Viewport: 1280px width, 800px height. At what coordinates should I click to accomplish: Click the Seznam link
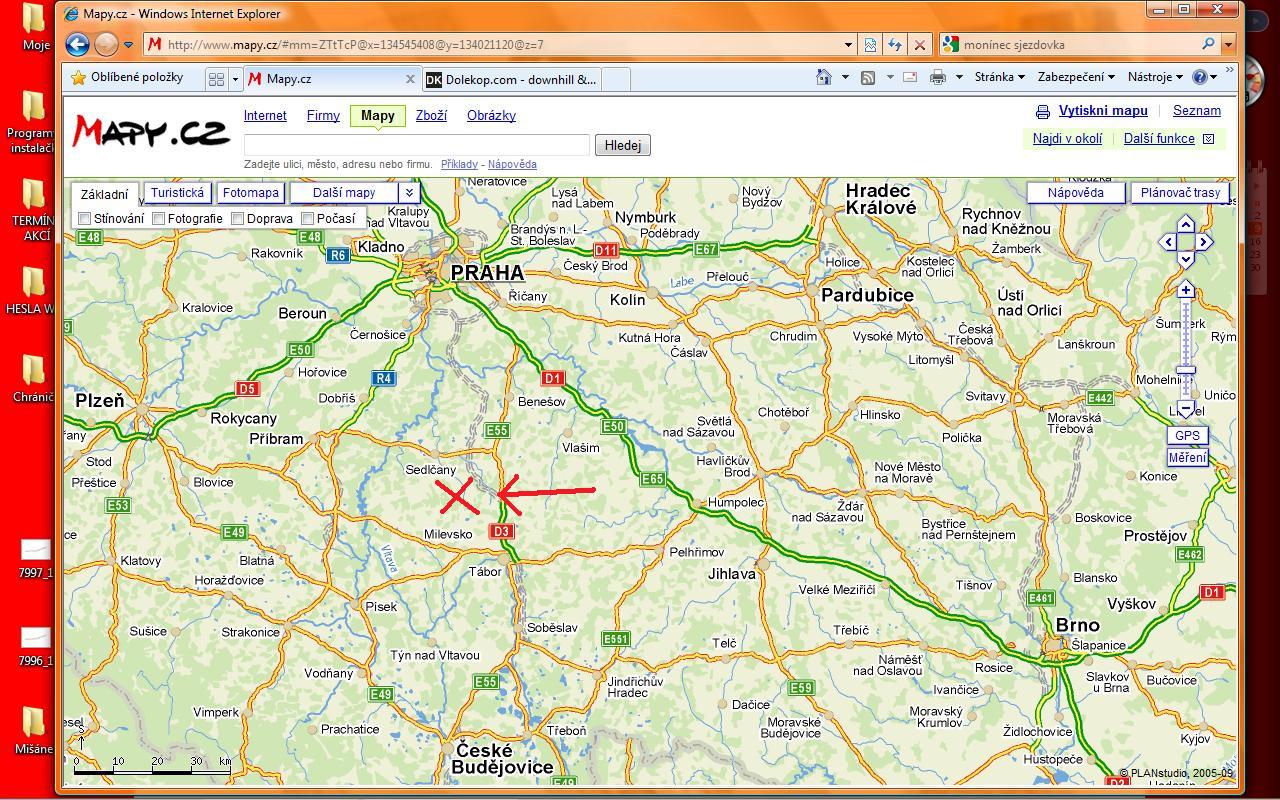1197,111
